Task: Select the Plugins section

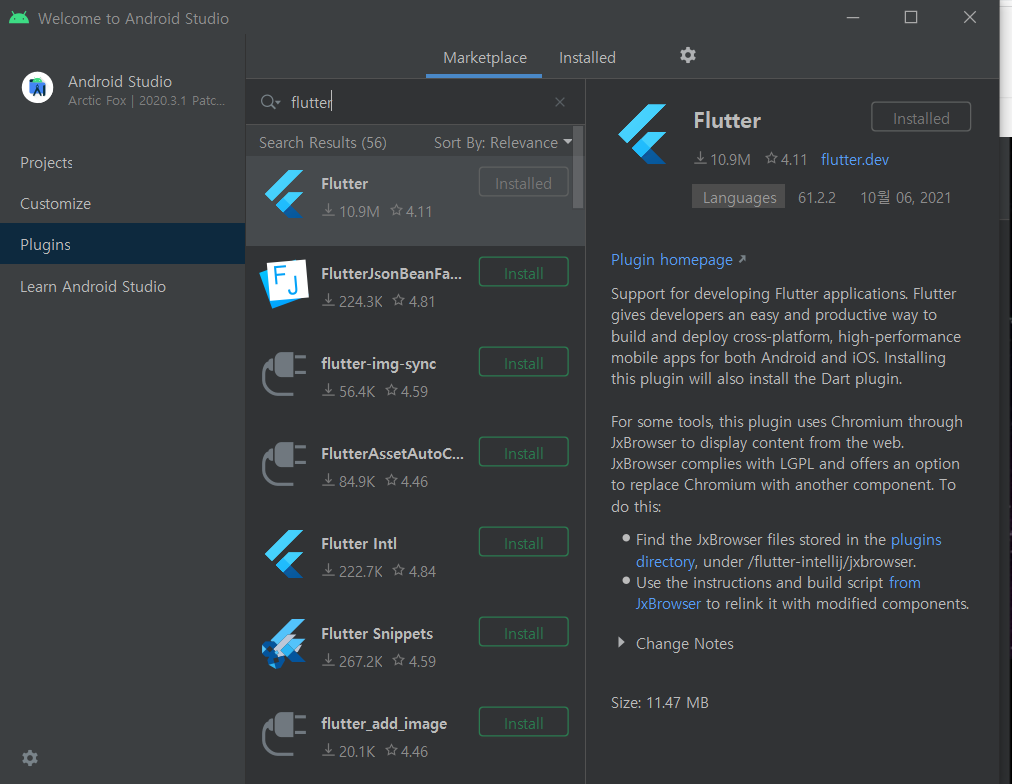Action: tap(123, 245)
